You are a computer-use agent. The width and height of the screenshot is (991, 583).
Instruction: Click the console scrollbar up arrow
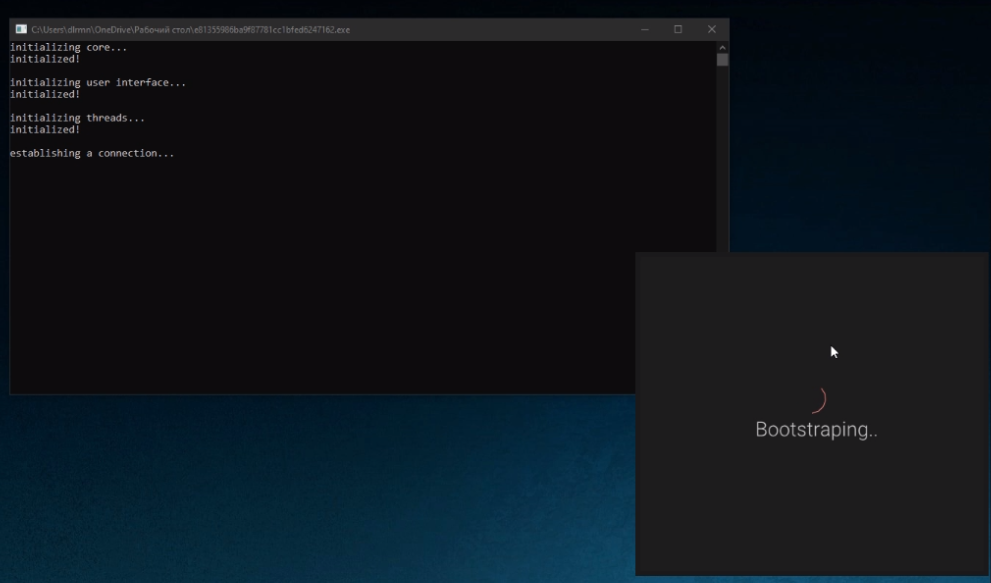tap(722, 47)
